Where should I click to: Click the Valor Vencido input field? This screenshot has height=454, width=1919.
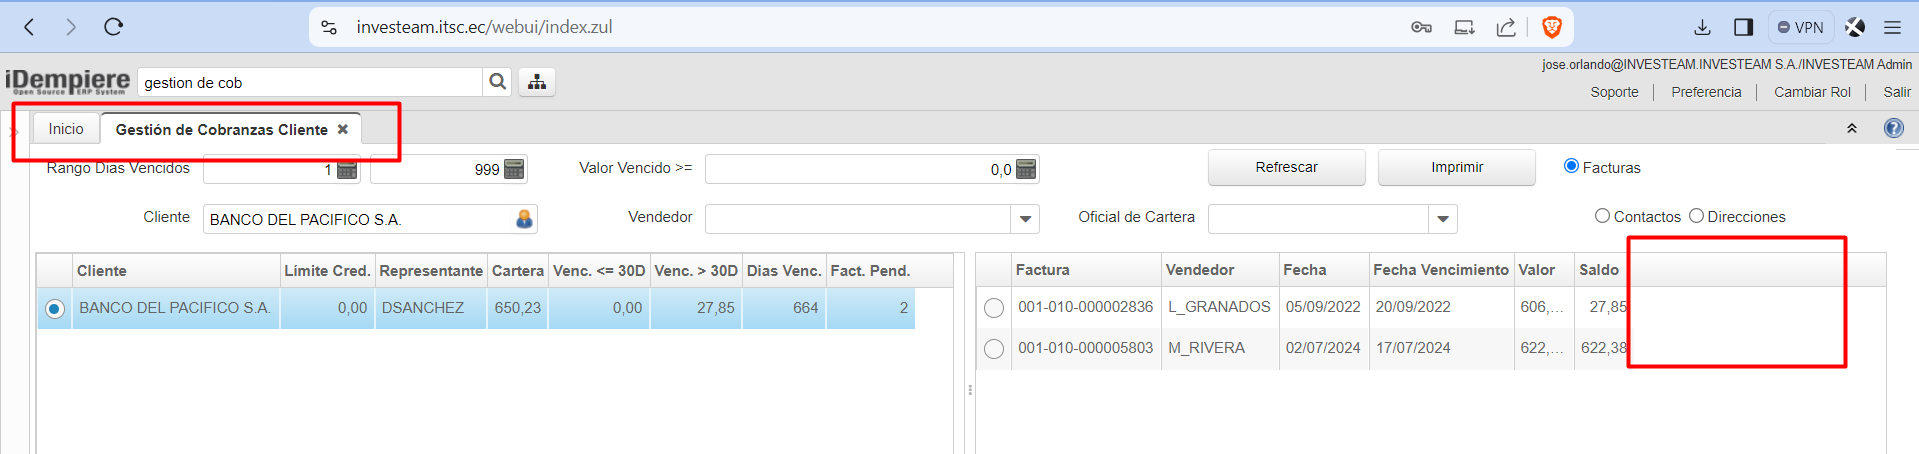point(858,169)
